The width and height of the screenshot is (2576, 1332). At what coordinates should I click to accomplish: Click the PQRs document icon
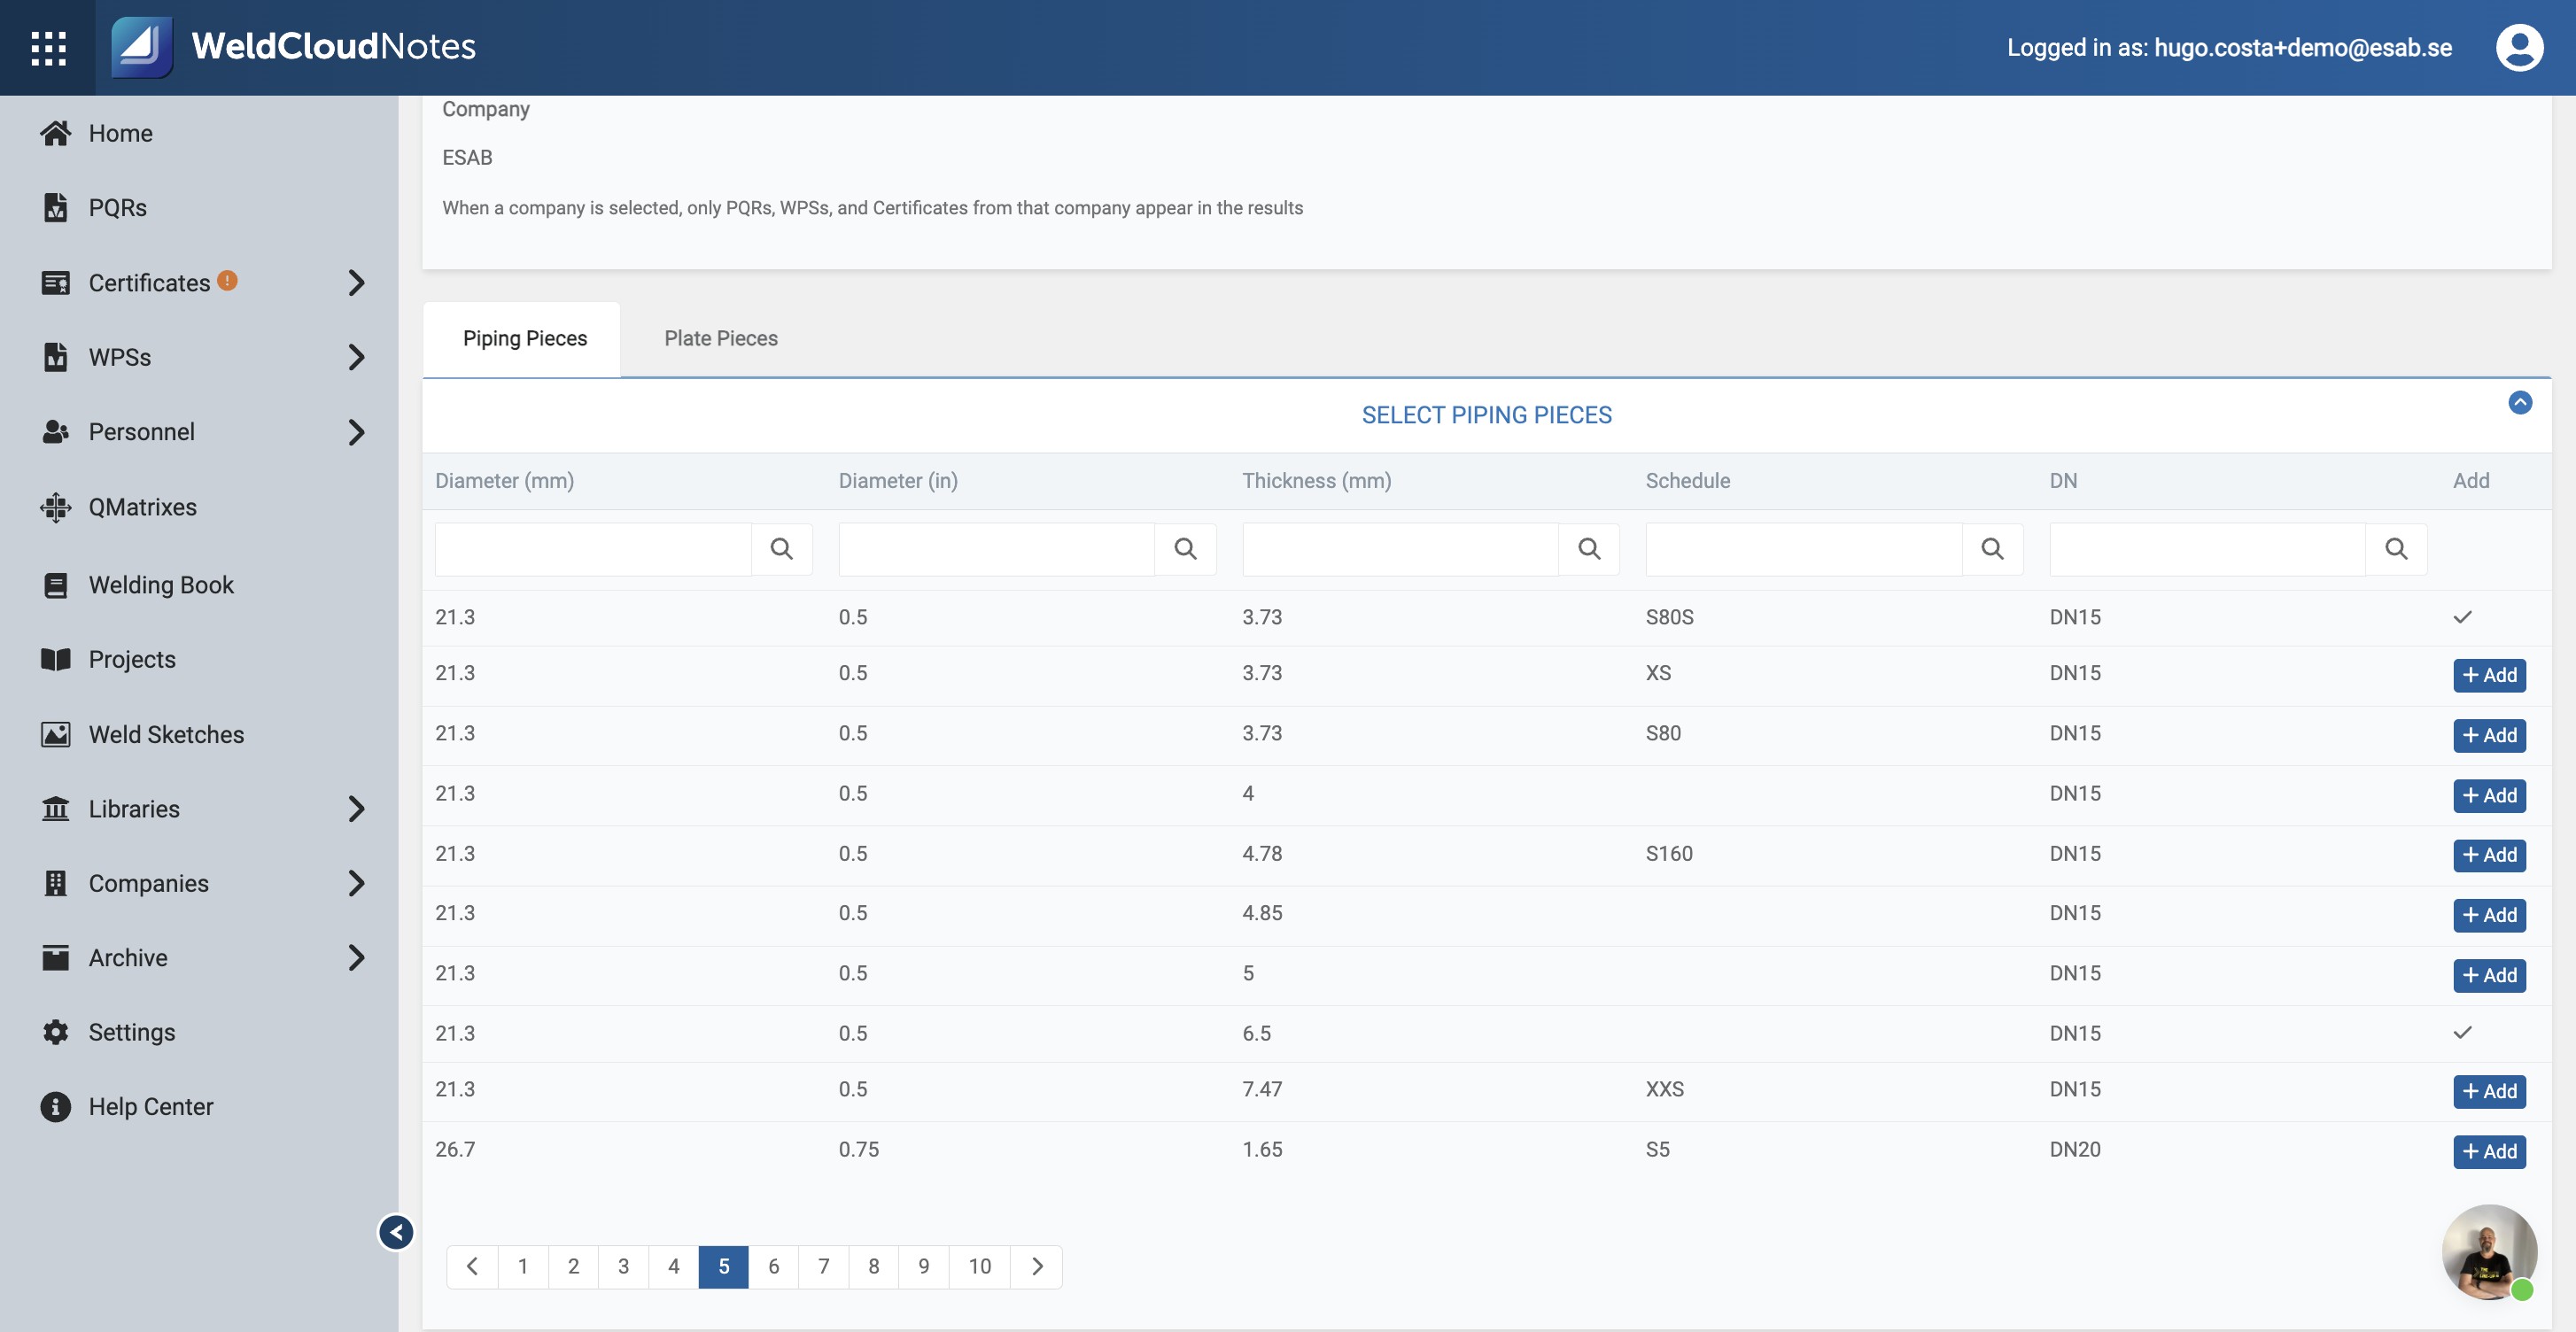pyautogui.click(x=55, y=207)
